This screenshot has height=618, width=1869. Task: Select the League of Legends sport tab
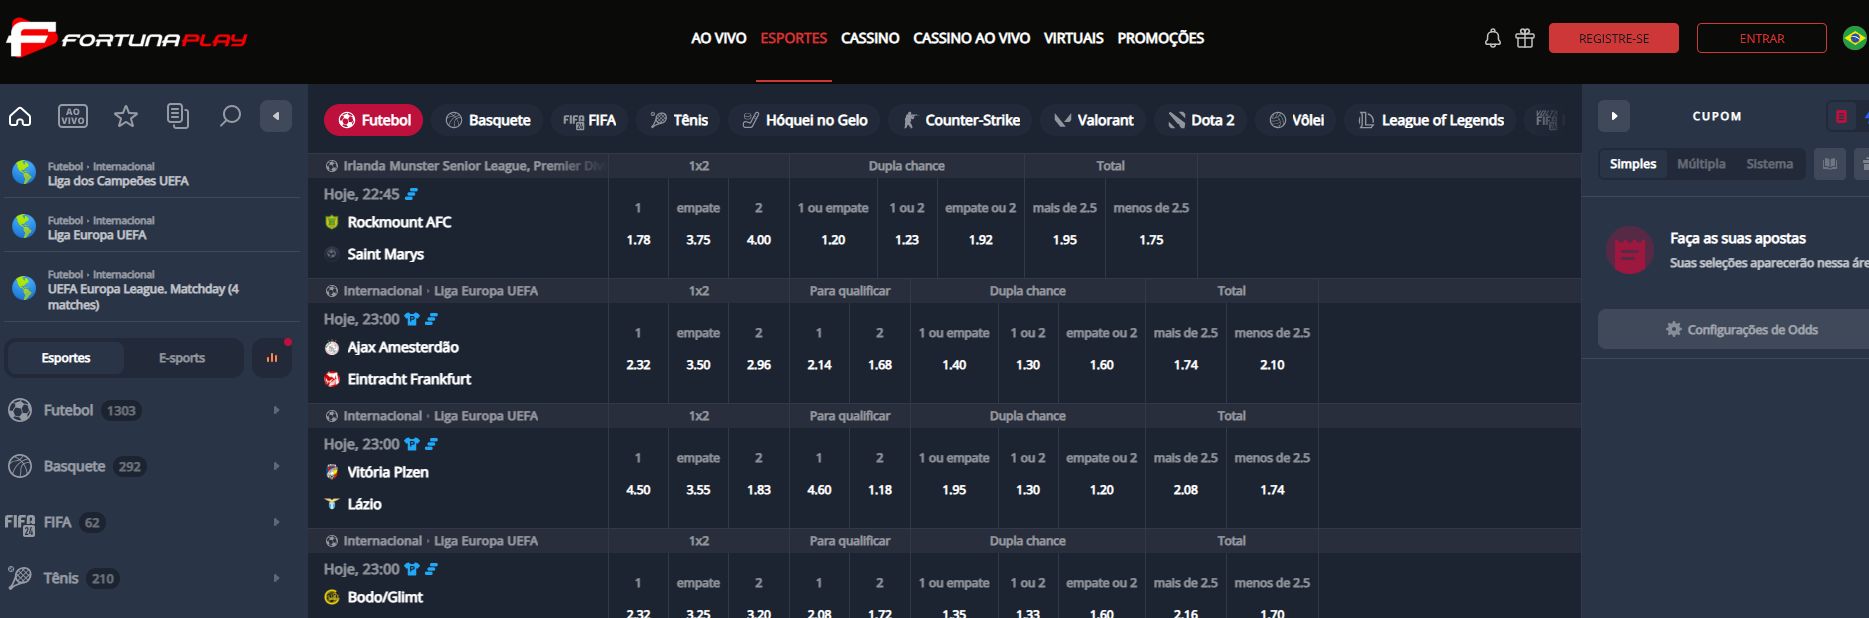pyautogui.click(x=1430, y=120)
